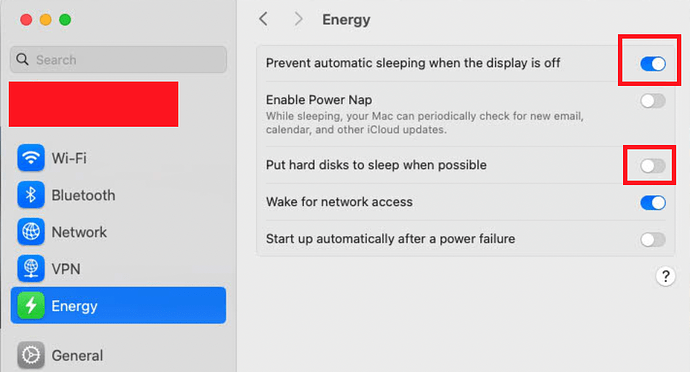690x372 pixels.
Task: Open help with the question mark button
Action: [x=665, y=276]
